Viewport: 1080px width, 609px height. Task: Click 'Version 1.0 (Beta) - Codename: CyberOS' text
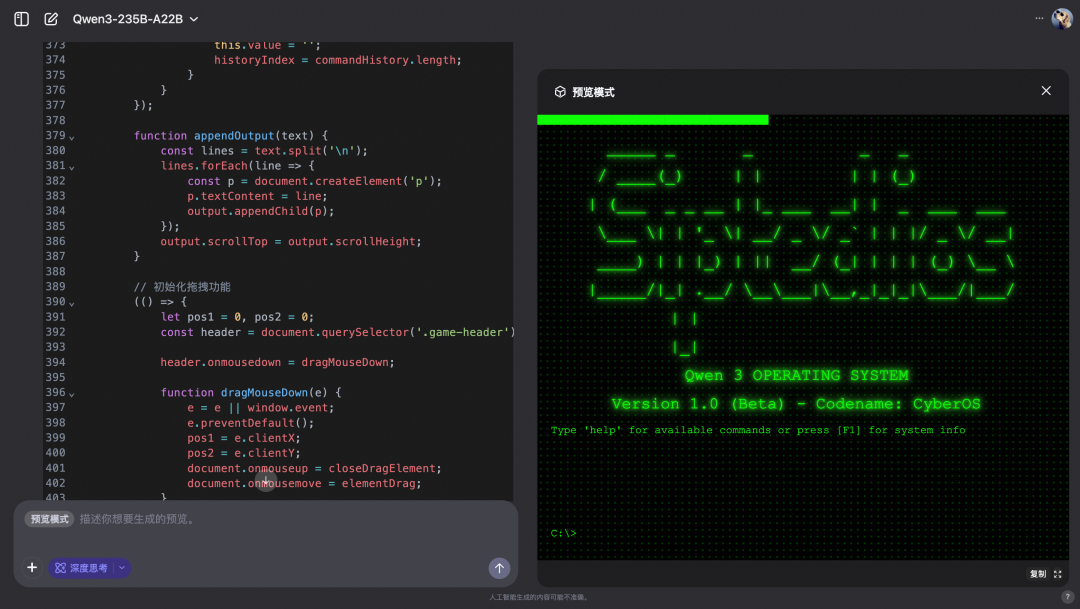tap(796, 404)
